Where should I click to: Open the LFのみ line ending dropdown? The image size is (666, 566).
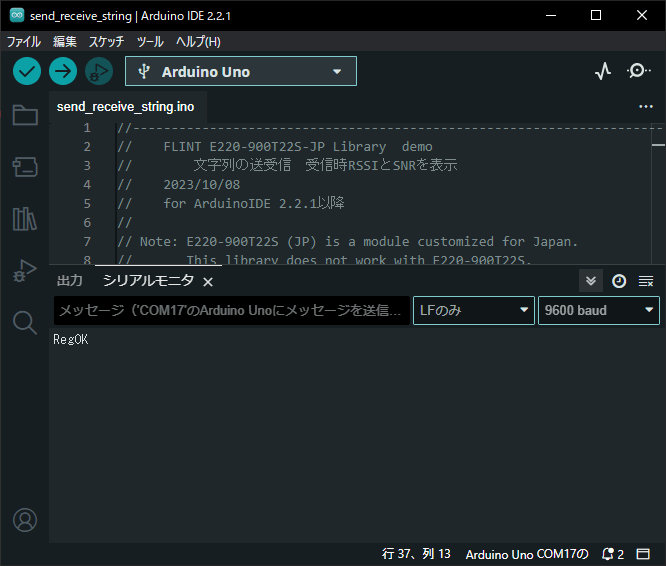(474, 310)
